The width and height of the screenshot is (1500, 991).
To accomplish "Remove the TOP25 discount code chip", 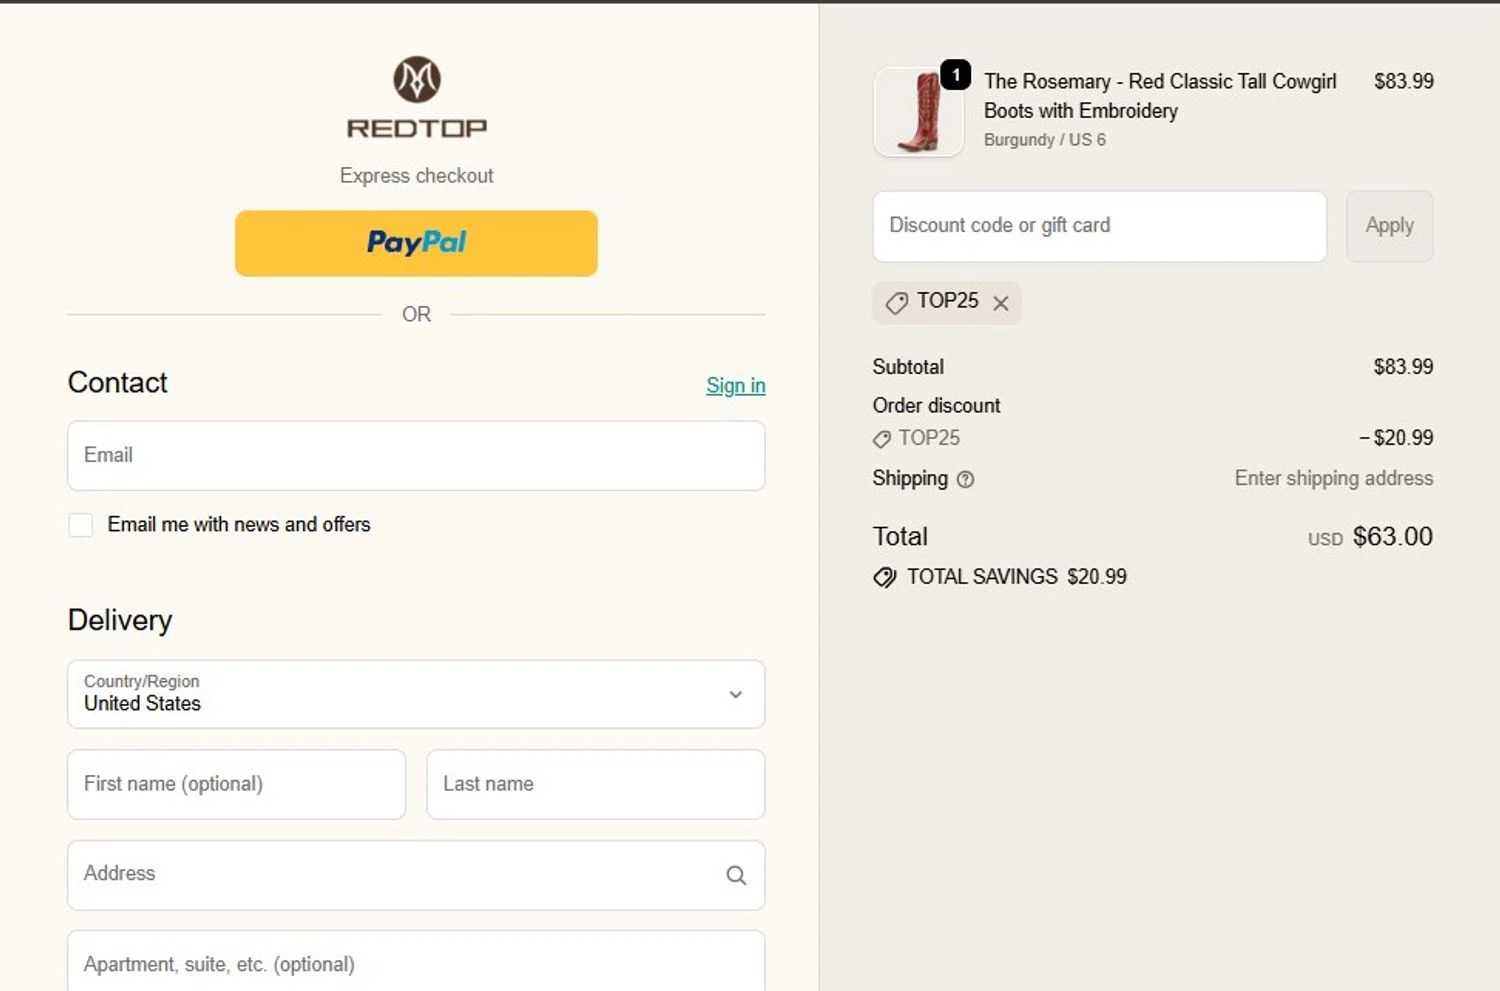I will [x=1001, y=303].
